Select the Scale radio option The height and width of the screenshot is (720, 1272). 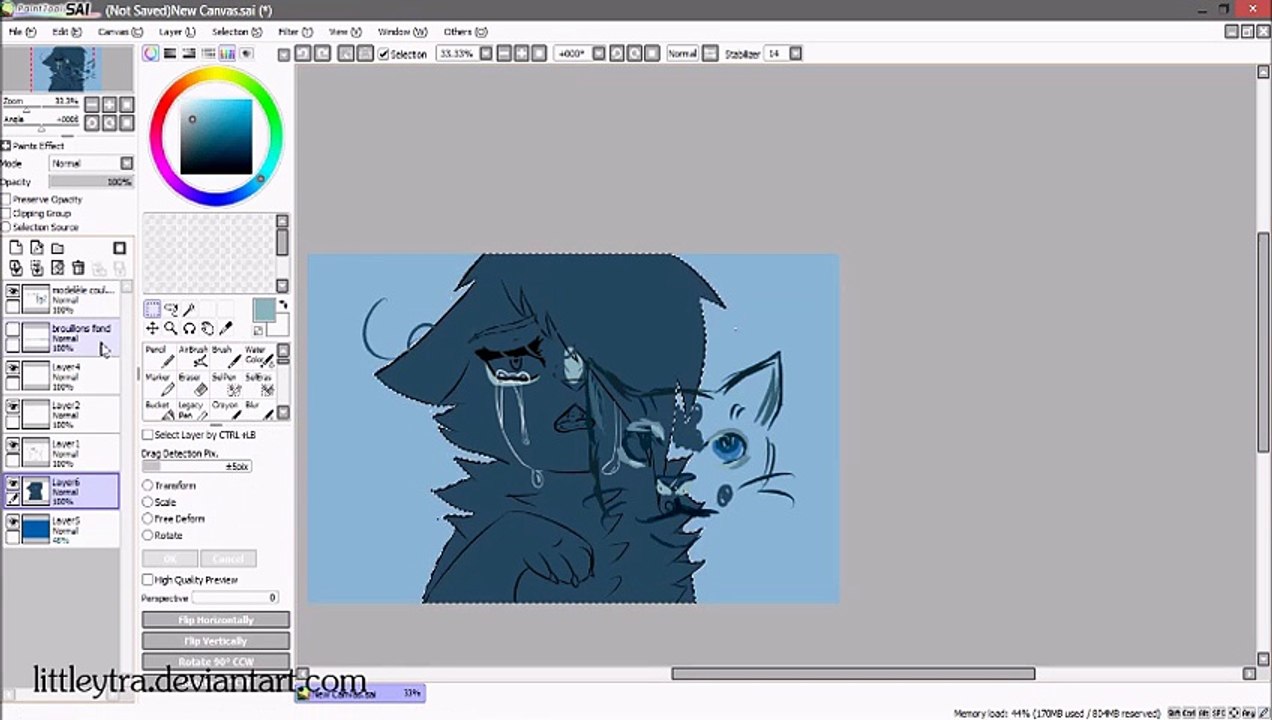(x=148, y=502)
